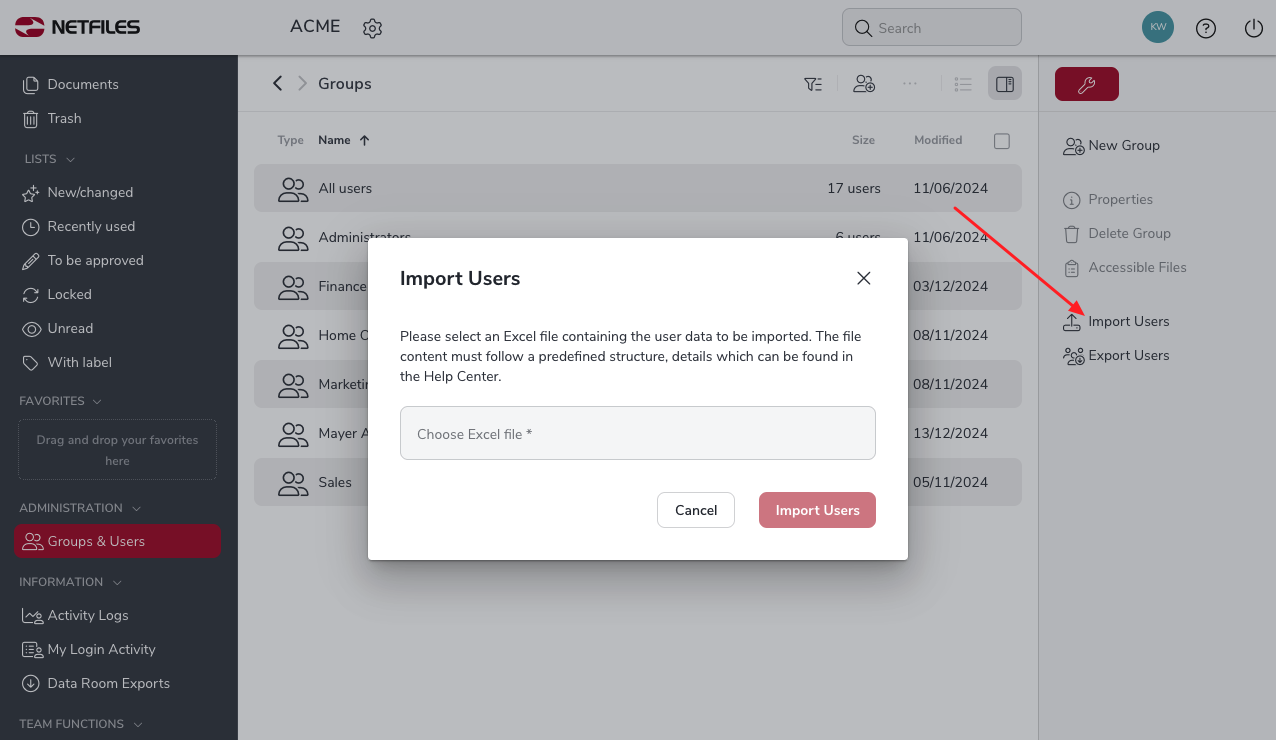Switch to the list view icon
The height and width of the screenshot is (740, 1276).
(963, 84)
